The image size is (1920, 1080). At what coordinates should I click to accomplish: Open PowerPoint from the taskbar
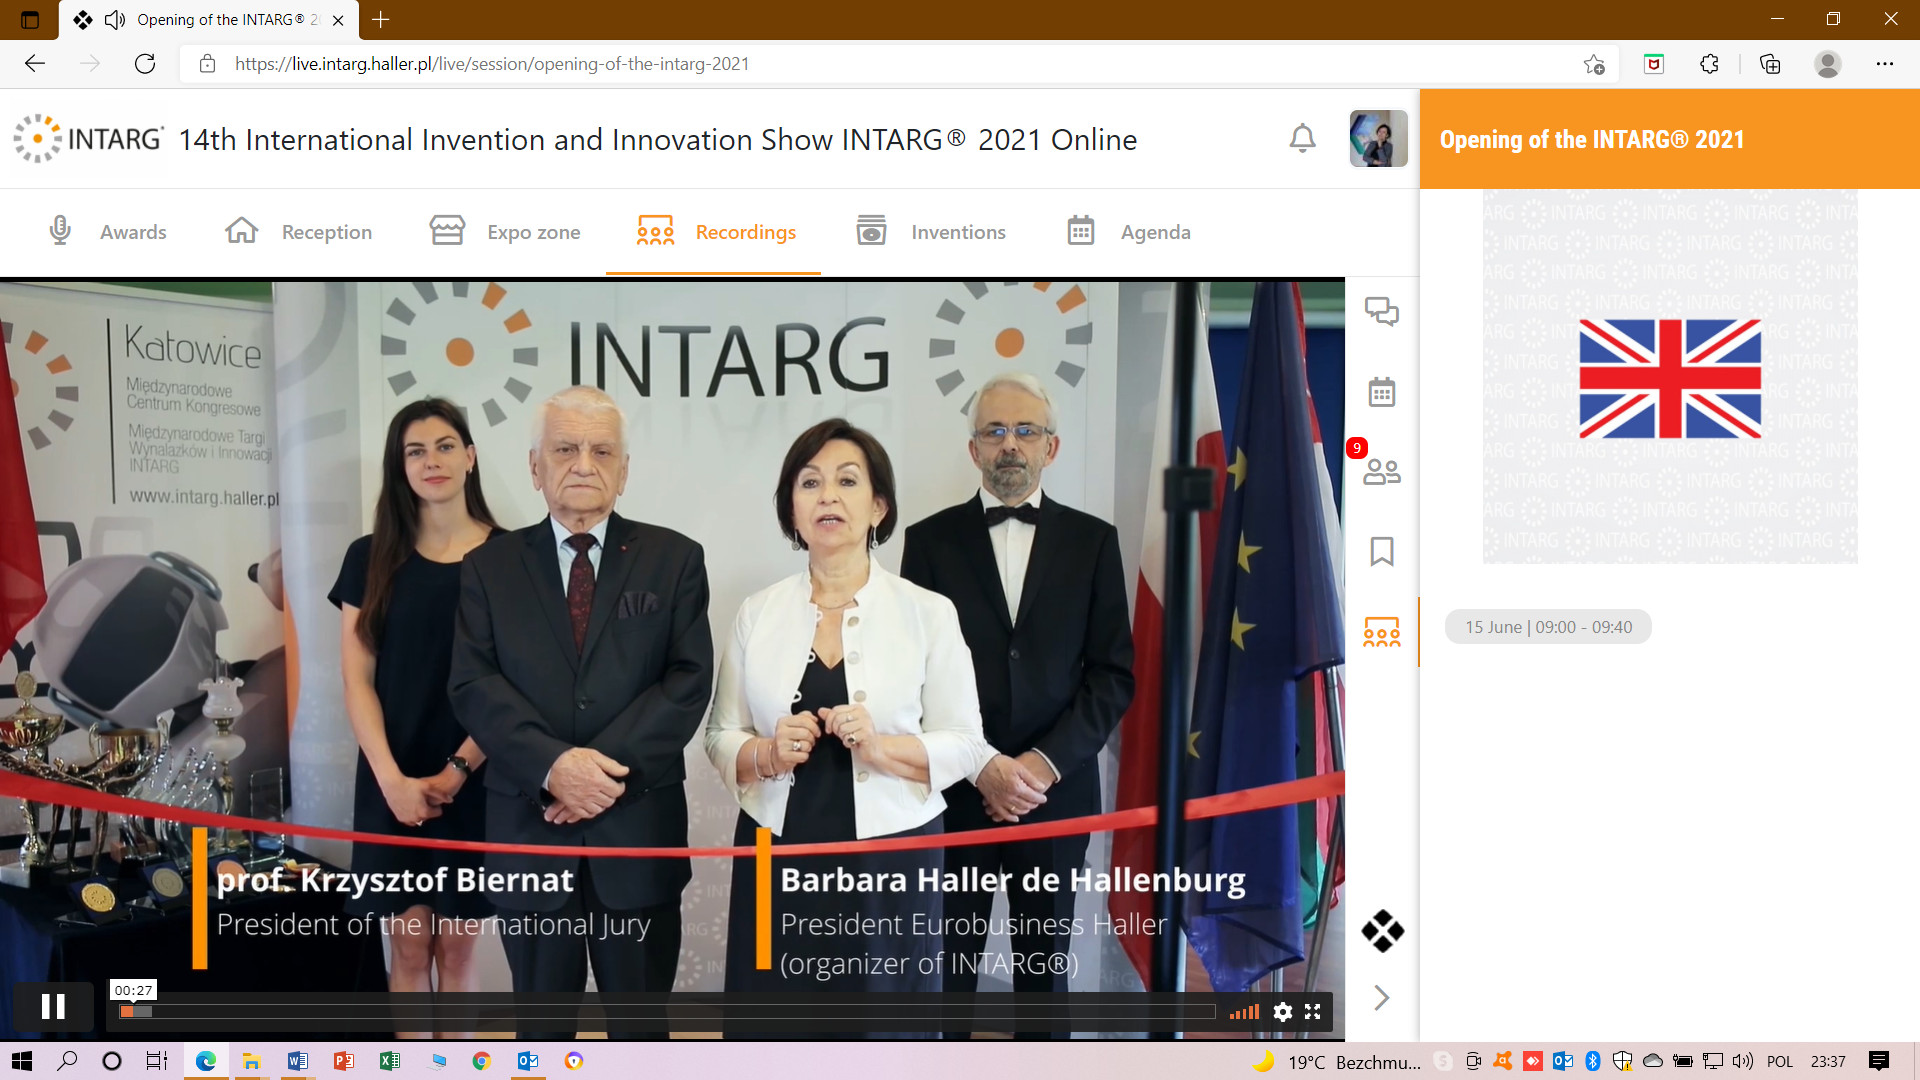tap(343, 1061)
